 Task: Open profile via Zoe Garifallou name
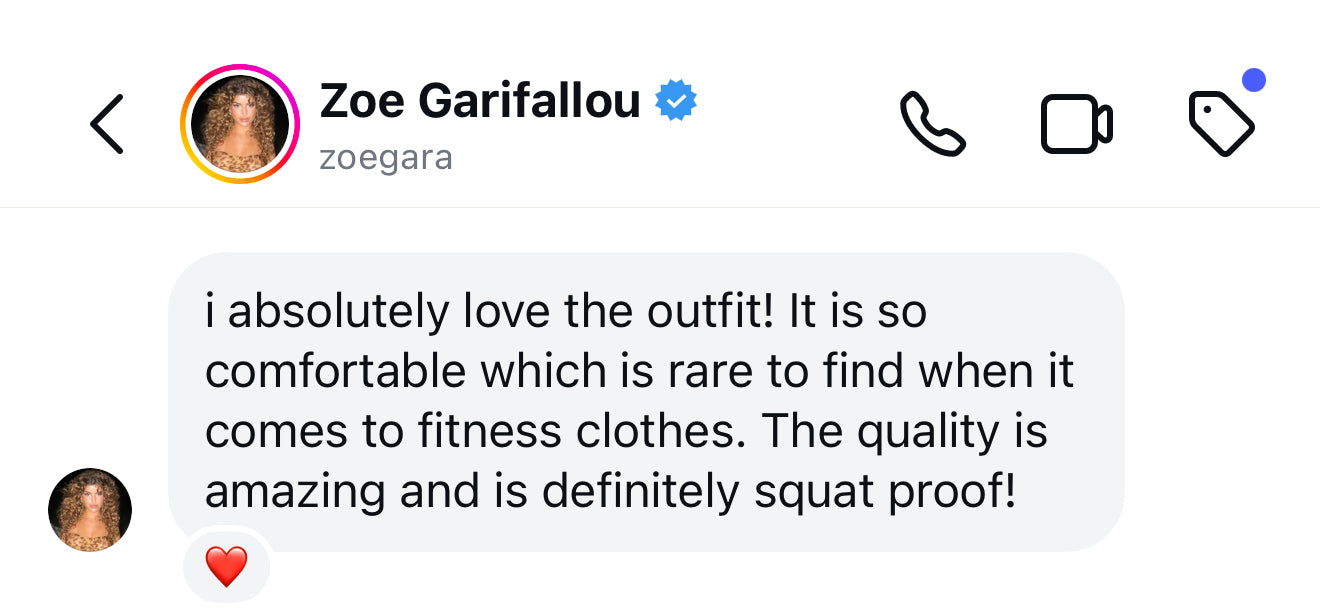(x=480, y=101)
